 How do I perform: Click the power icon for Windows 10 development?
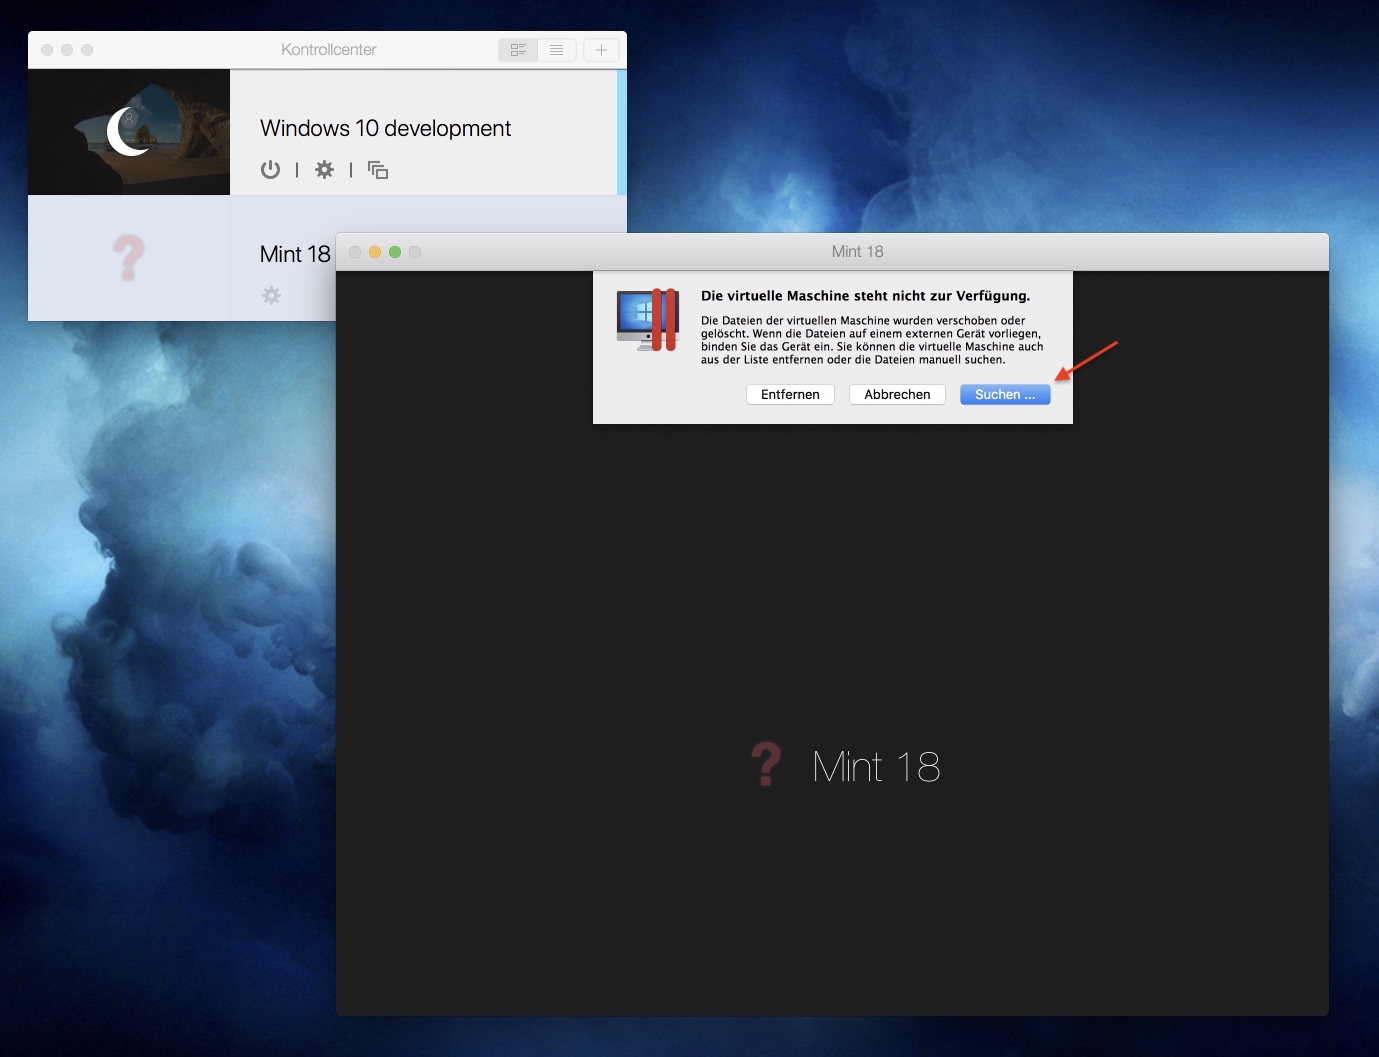click(270, 170)
